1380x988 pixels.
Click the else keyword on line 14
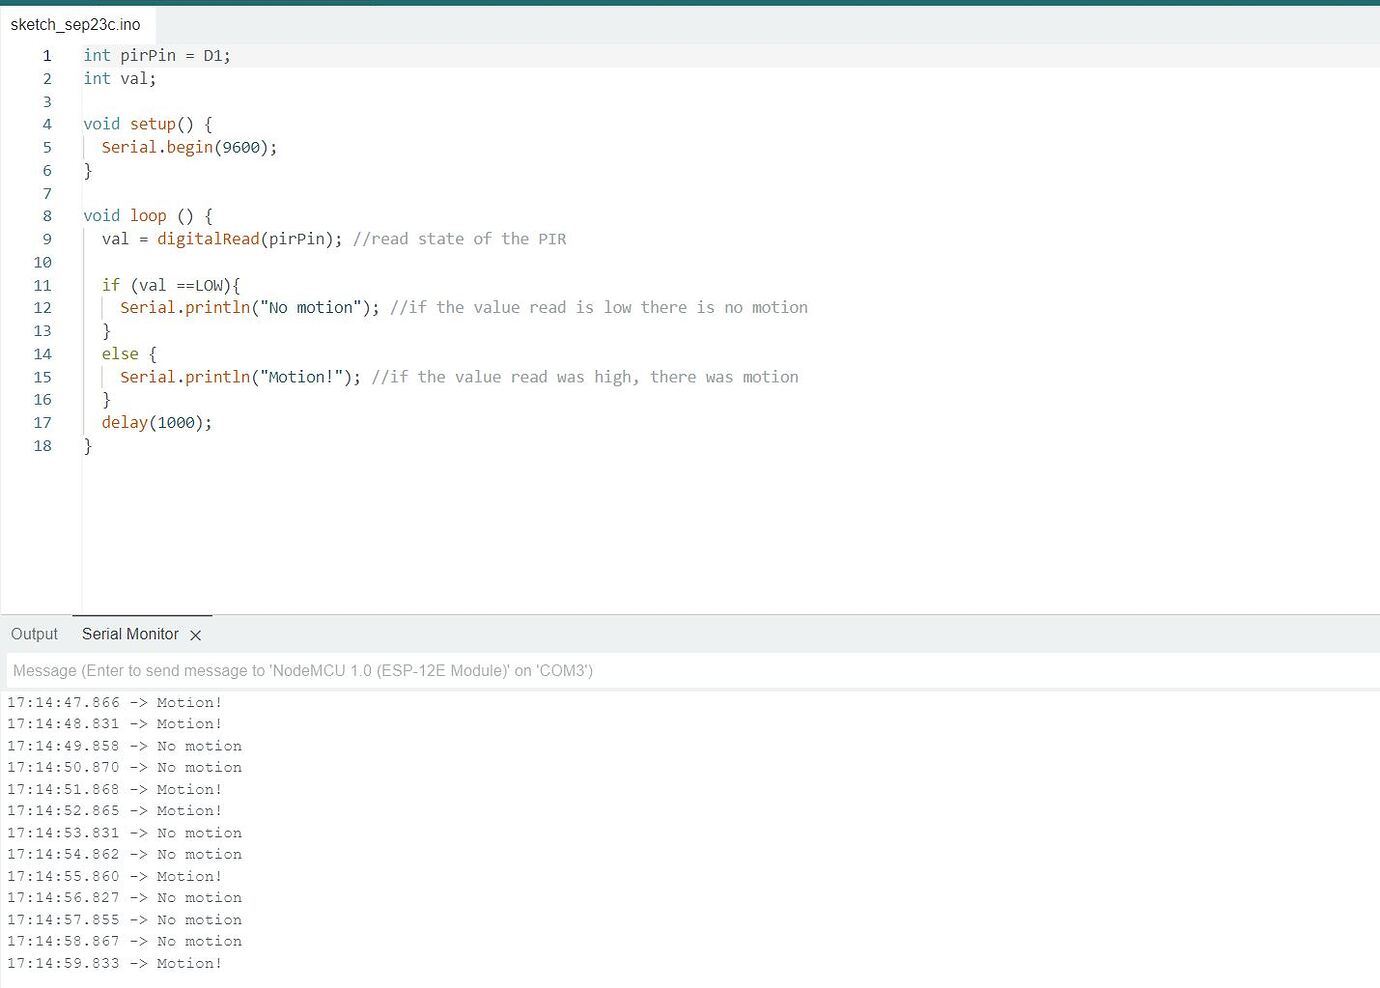(x=120, y=353)
